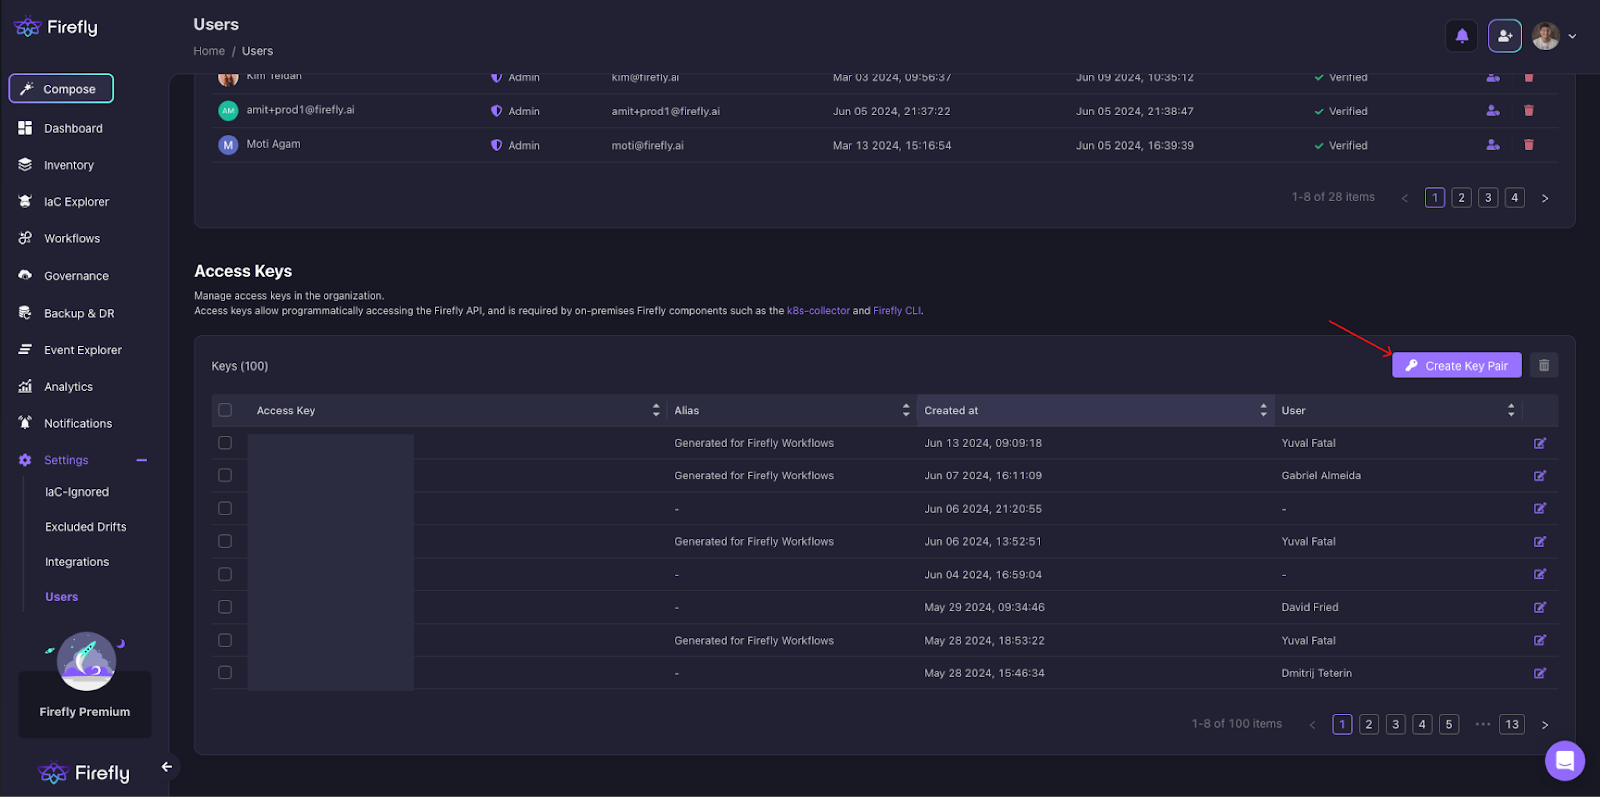The height and width of the screenshot is (797, 1600).
Task: Click the k8s-collector link
Action: point(818,311)
